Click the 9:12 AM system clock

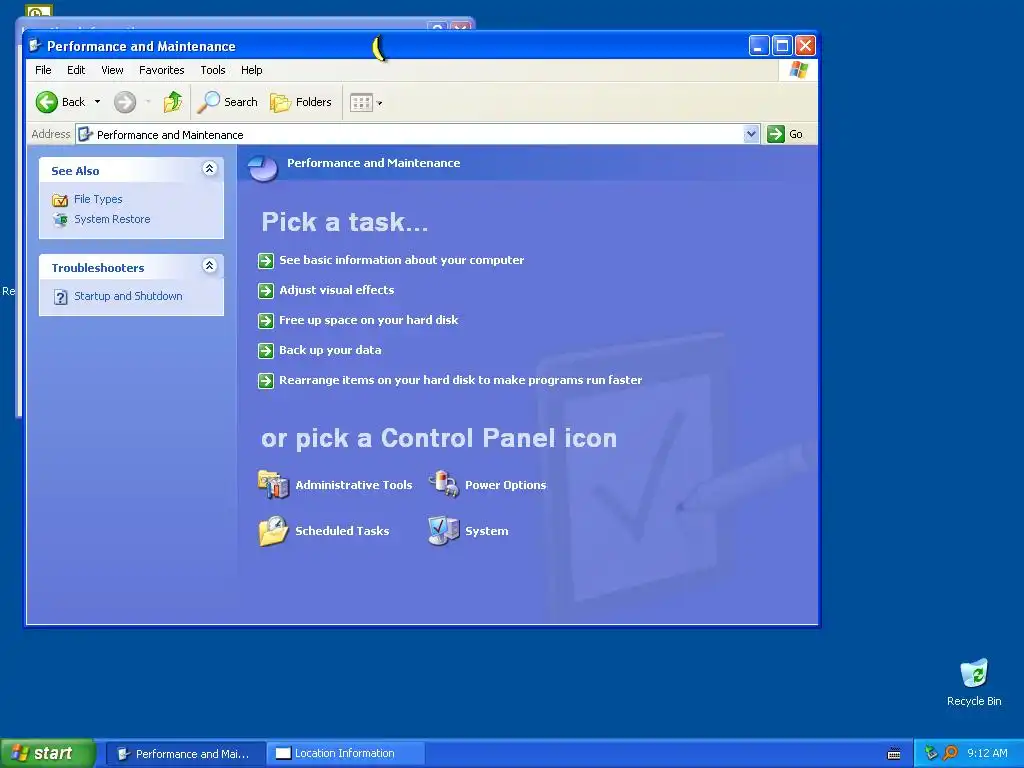point(987,754)
